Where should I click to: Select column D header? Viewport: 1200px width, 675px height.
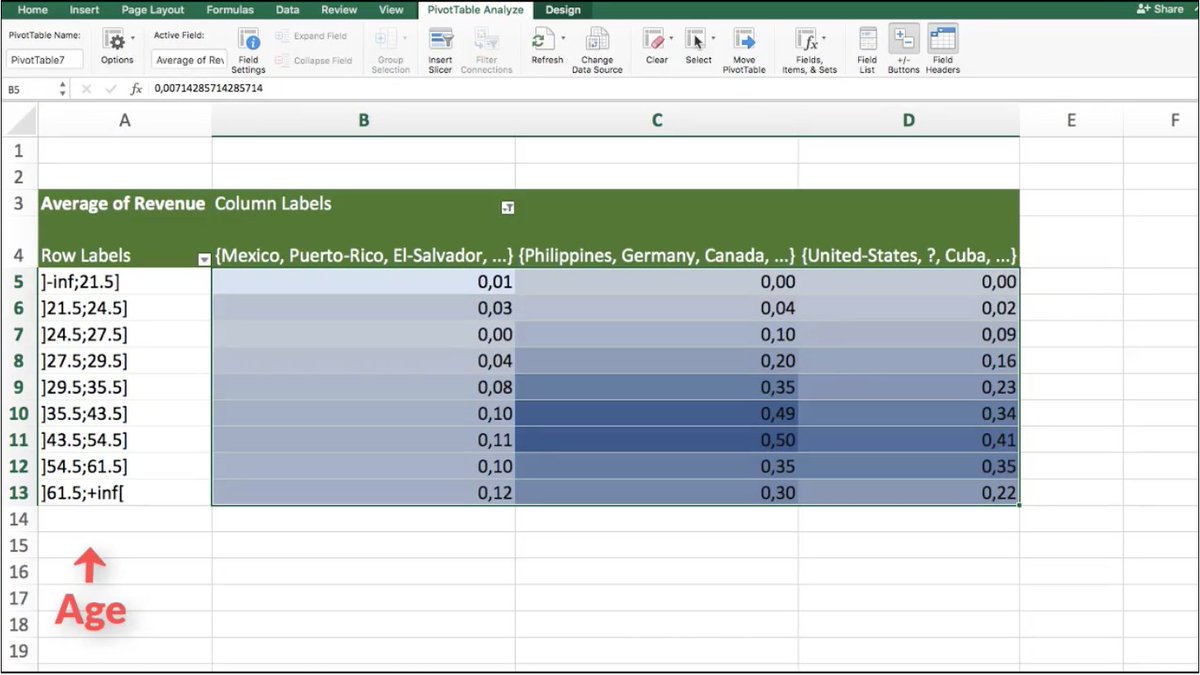click(x=909, y=120)
